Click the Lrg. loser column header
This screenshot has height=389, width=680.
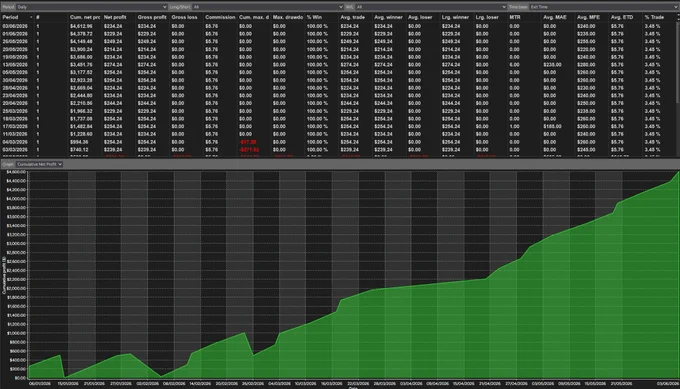[490, 17]
